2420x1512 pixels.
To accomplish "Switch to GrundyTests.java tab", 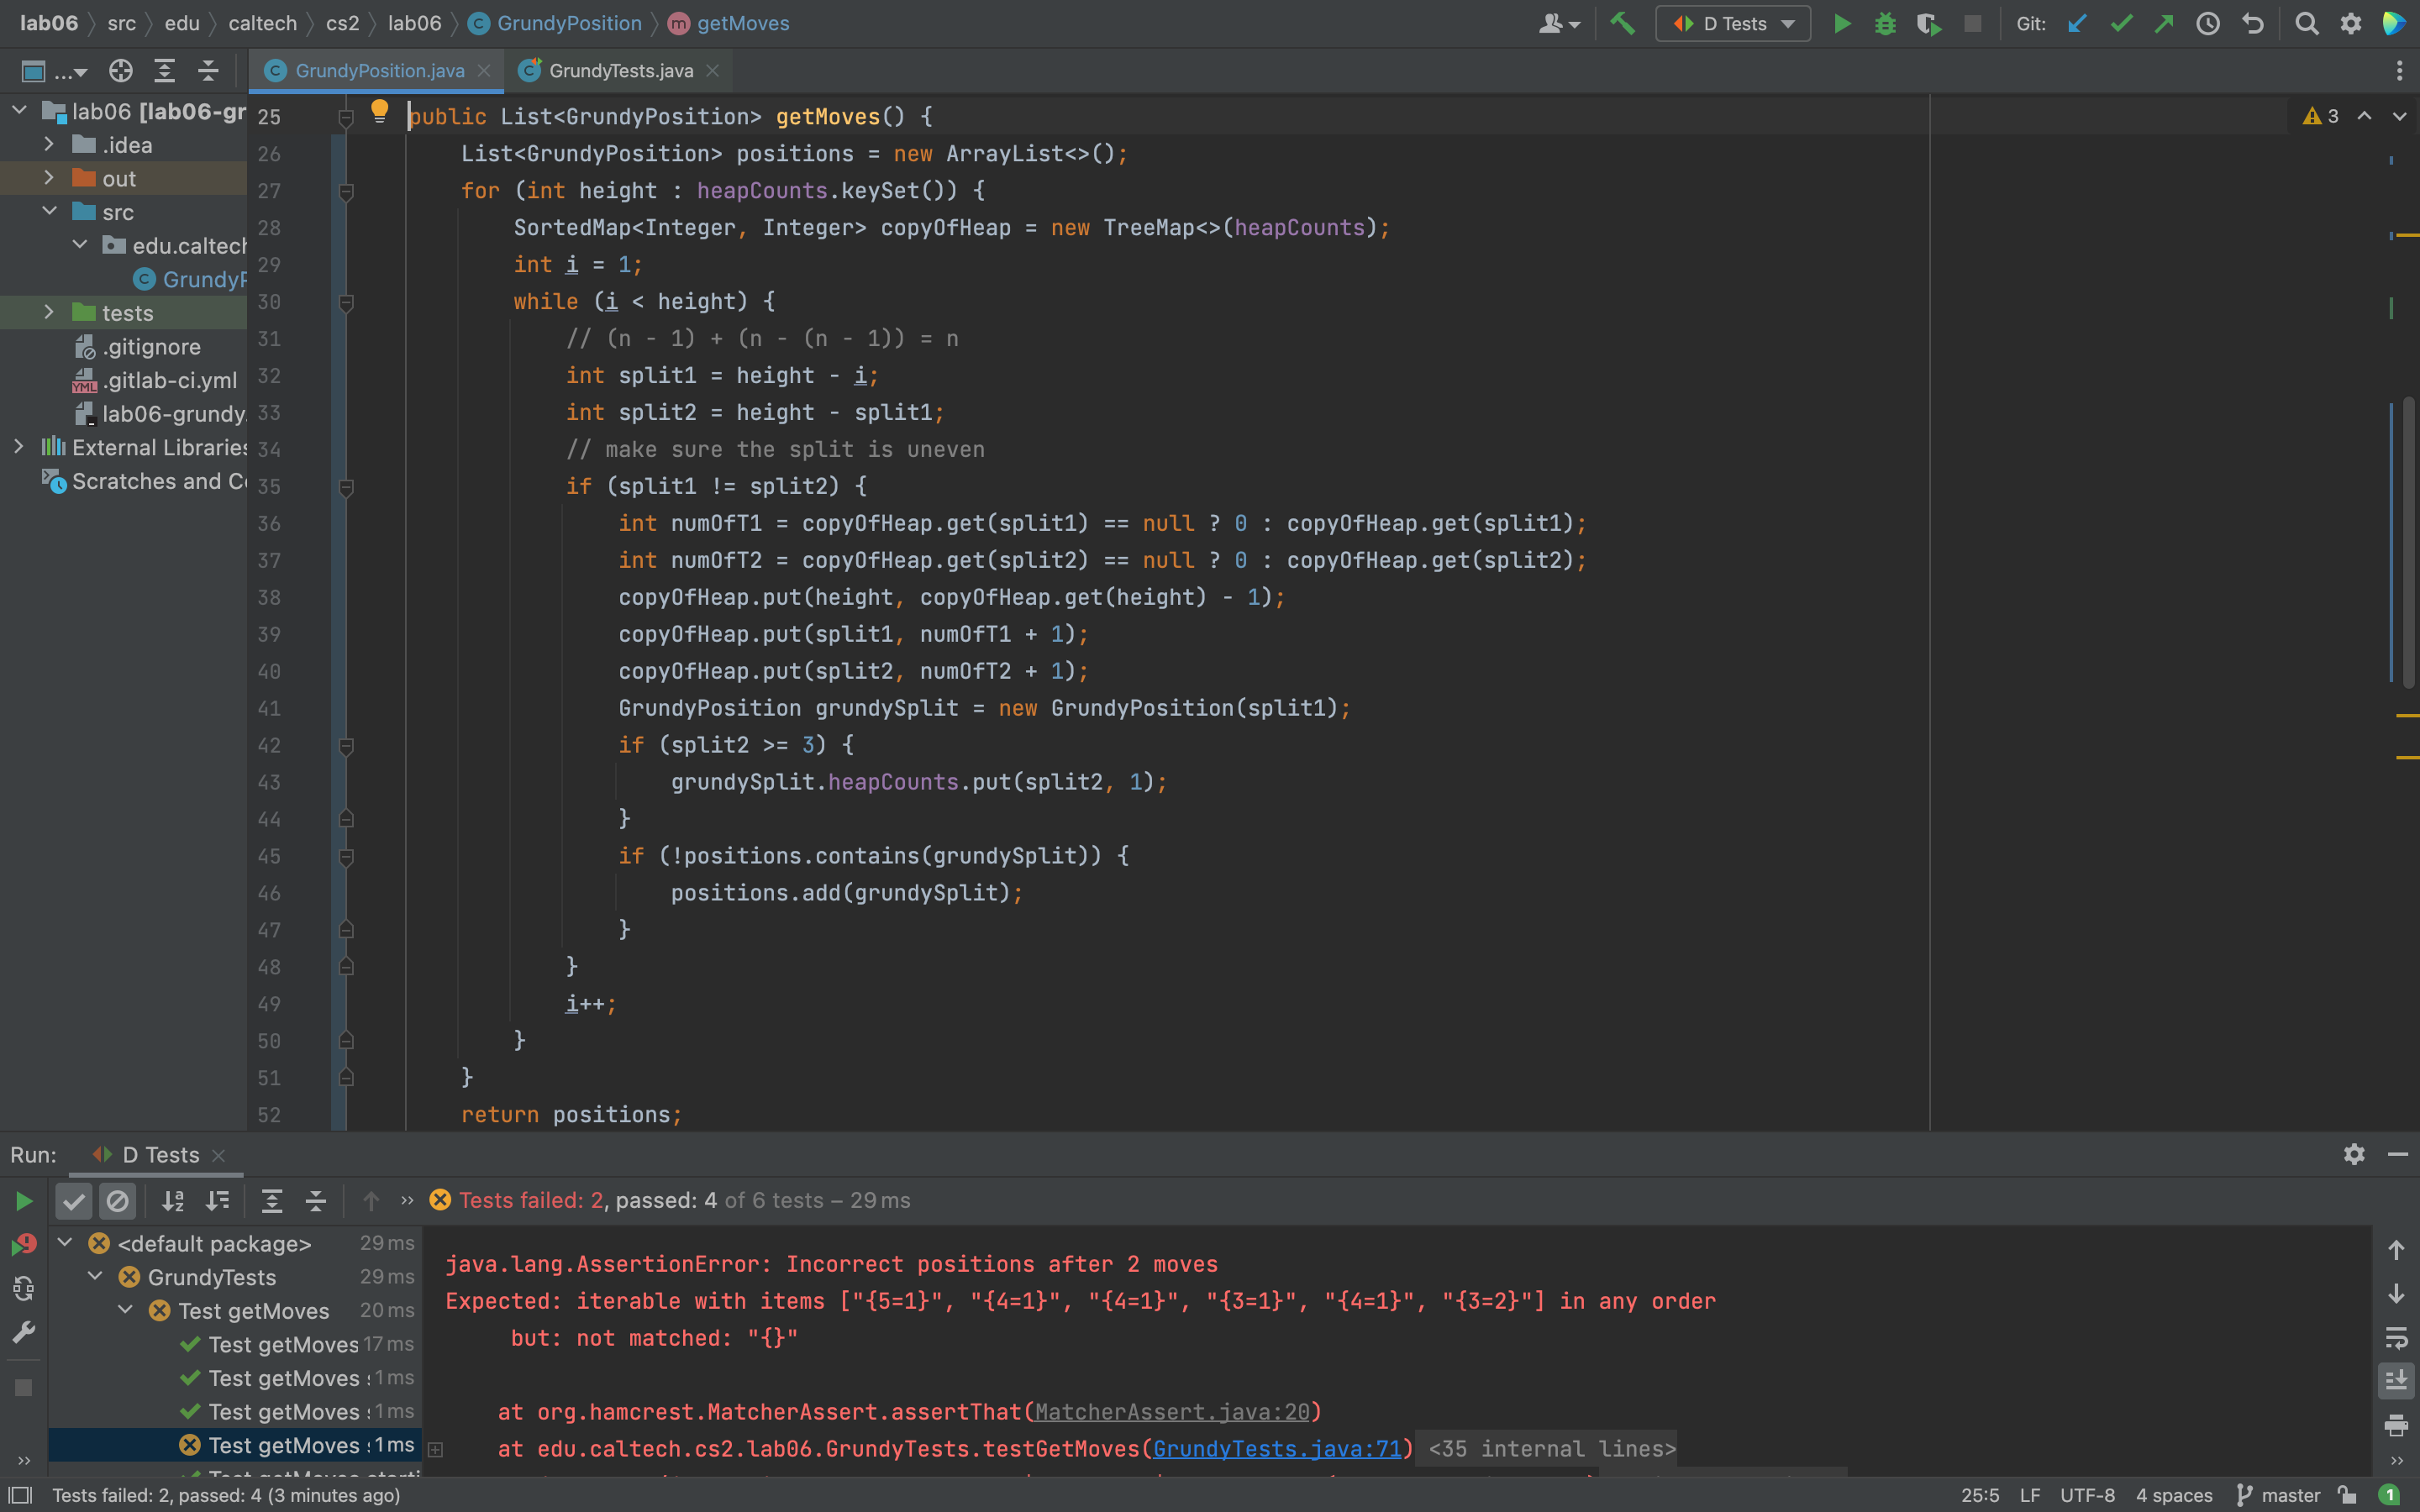I will point(620,71).
